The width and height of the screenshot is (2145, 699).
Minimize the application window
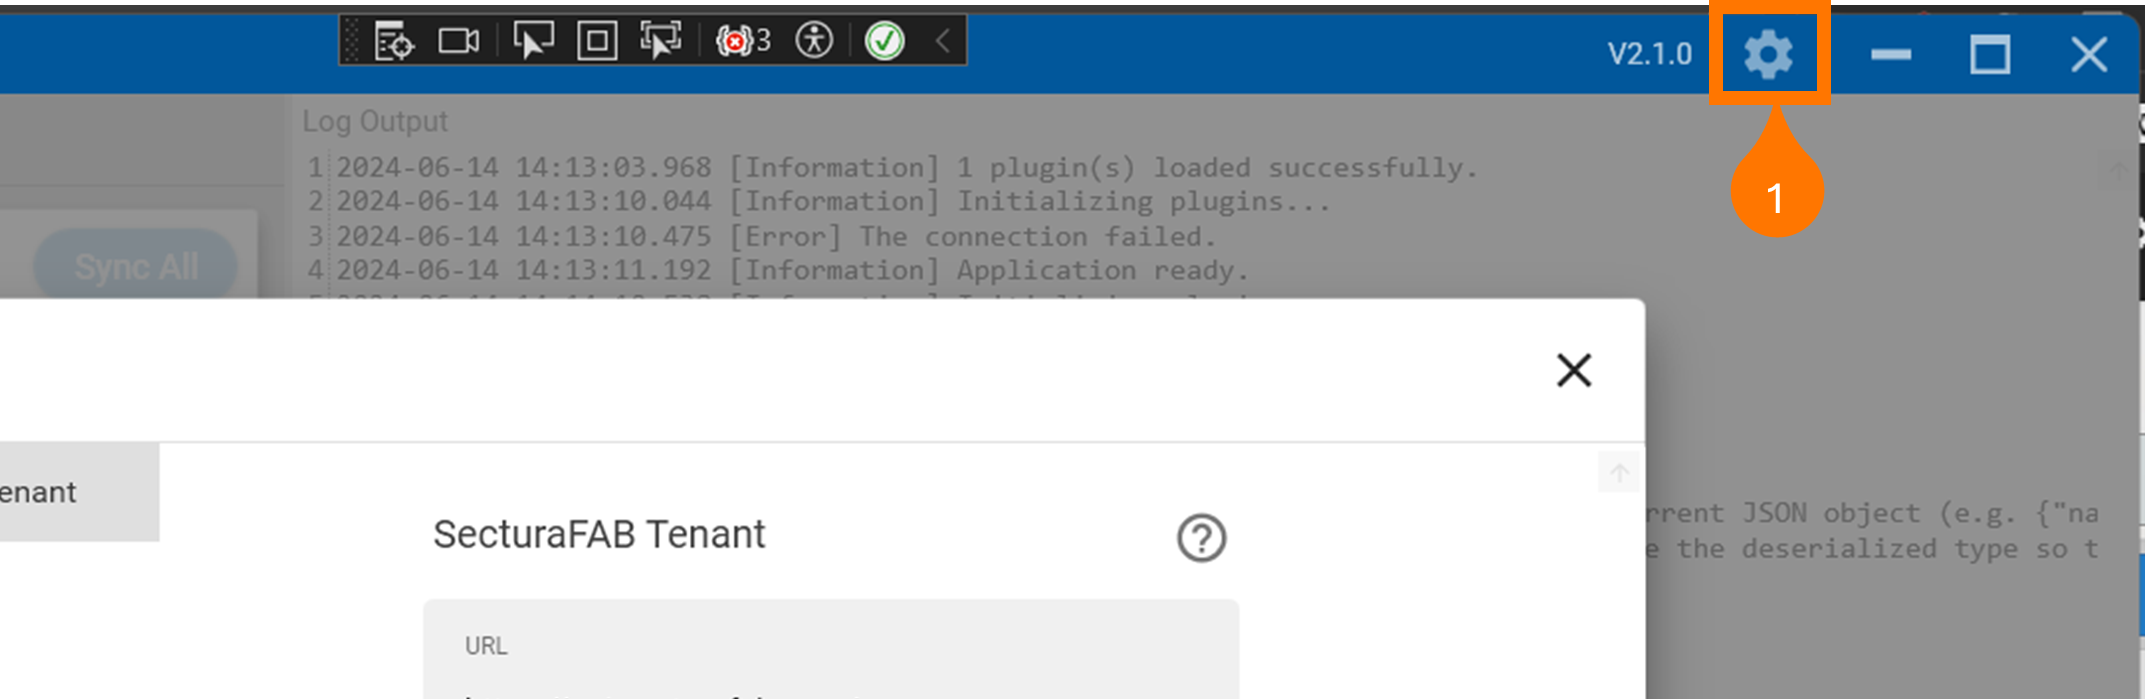[x=1891, y=55]
